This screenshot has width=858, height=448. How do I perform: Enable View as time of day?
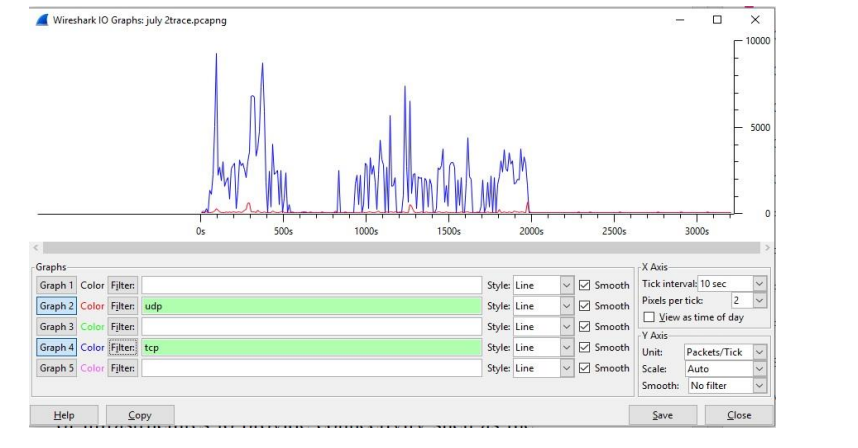(x=649, y=317)
